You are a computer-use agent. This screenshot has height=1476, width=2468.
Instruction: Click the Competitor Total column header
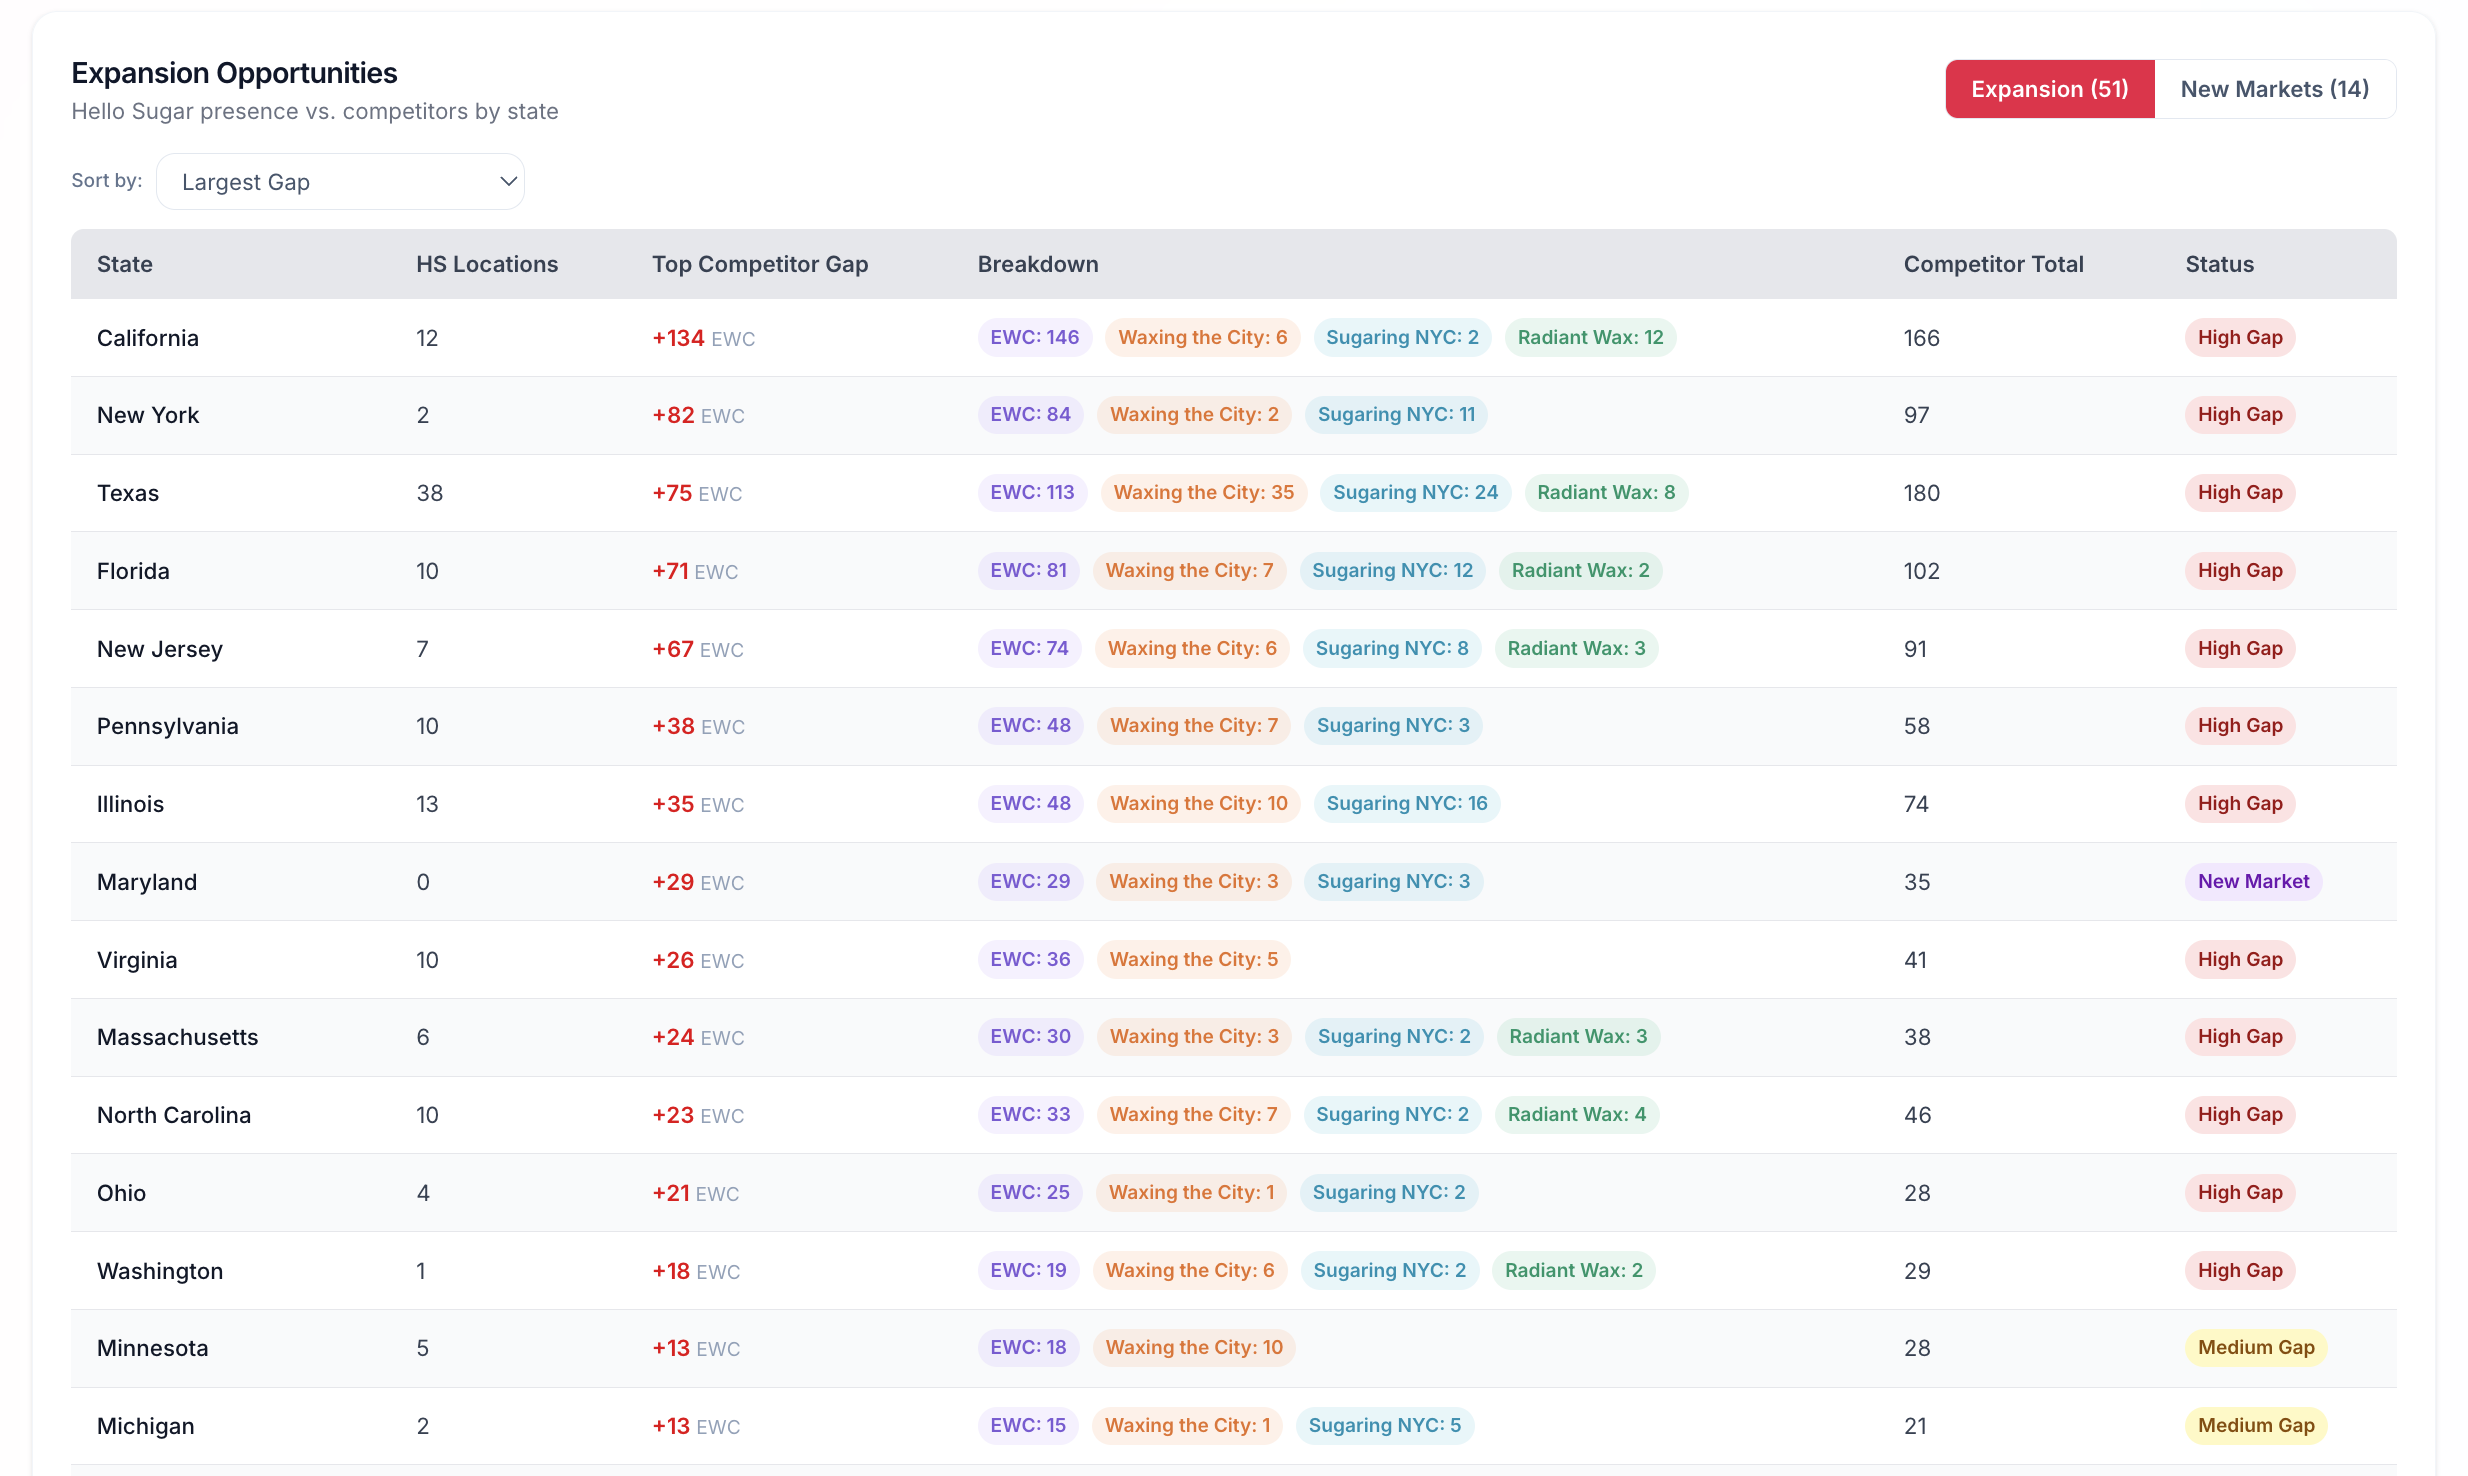(x=1993, y=264)
